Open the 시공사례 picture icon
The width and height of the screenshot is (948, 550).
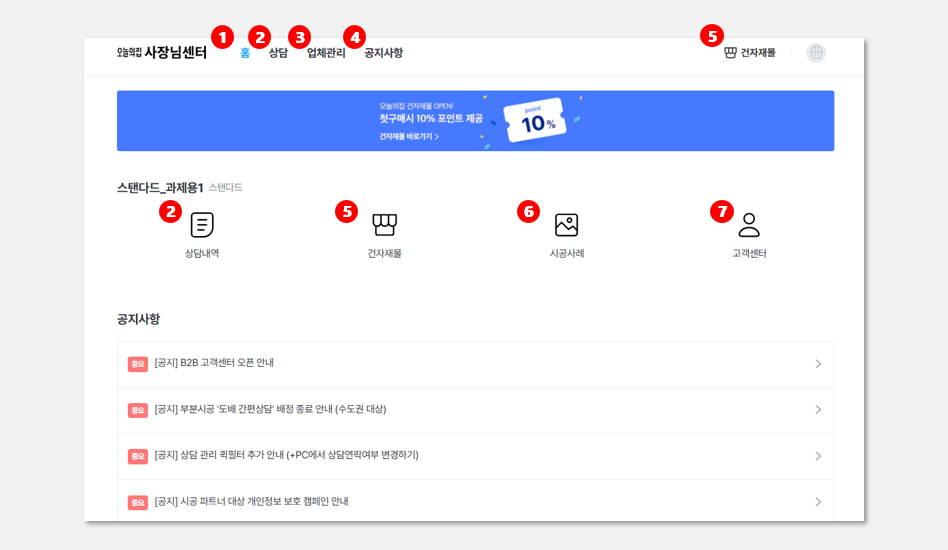pyautogui.click(x=567, y=225)
